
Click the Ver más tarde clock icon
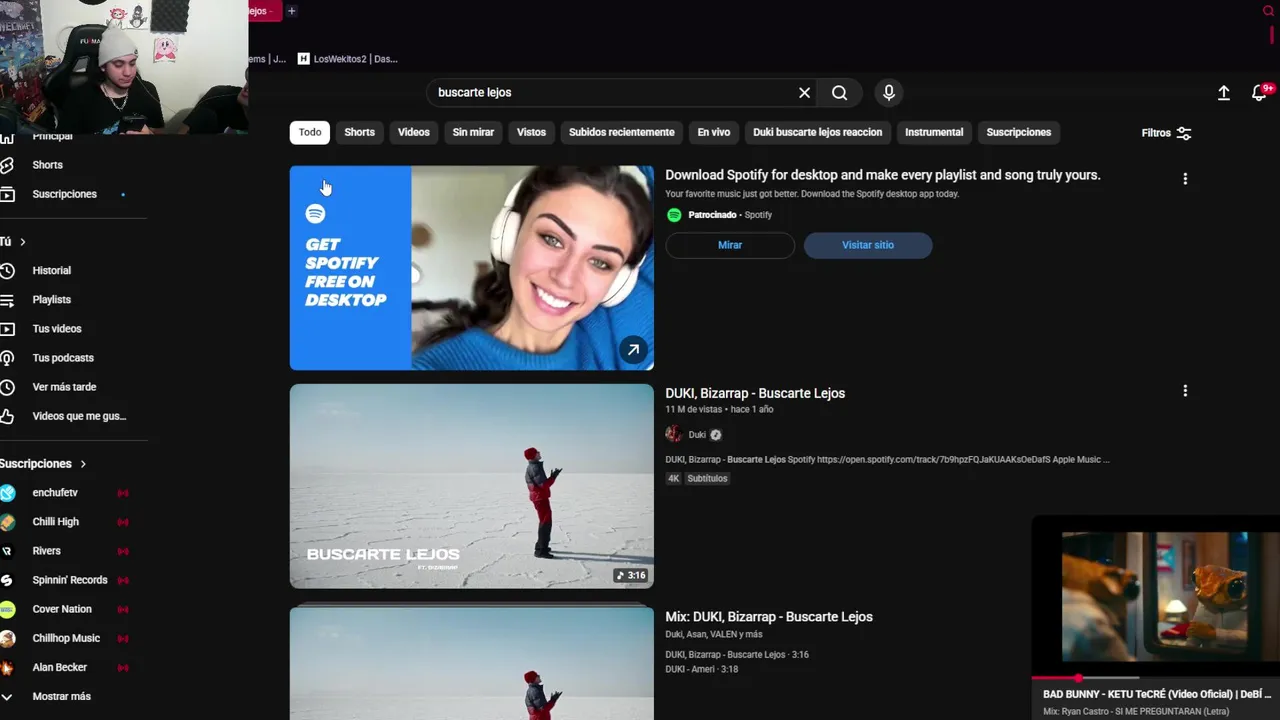[7, 387]
